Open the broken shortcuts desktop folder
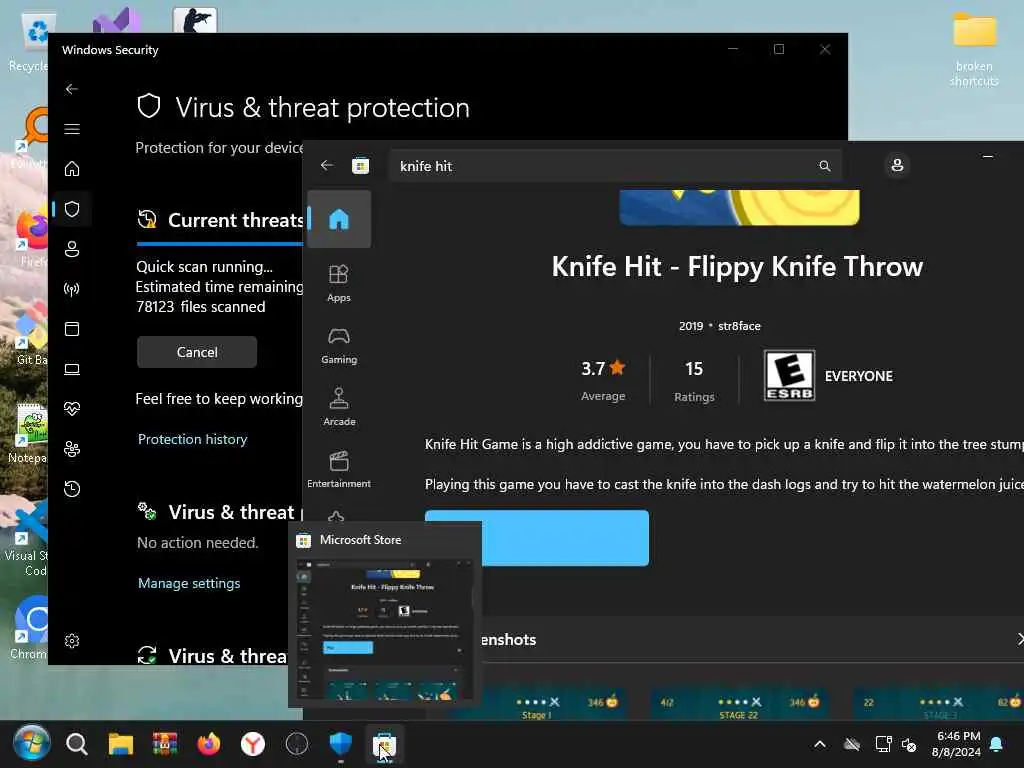 point(974,49)
